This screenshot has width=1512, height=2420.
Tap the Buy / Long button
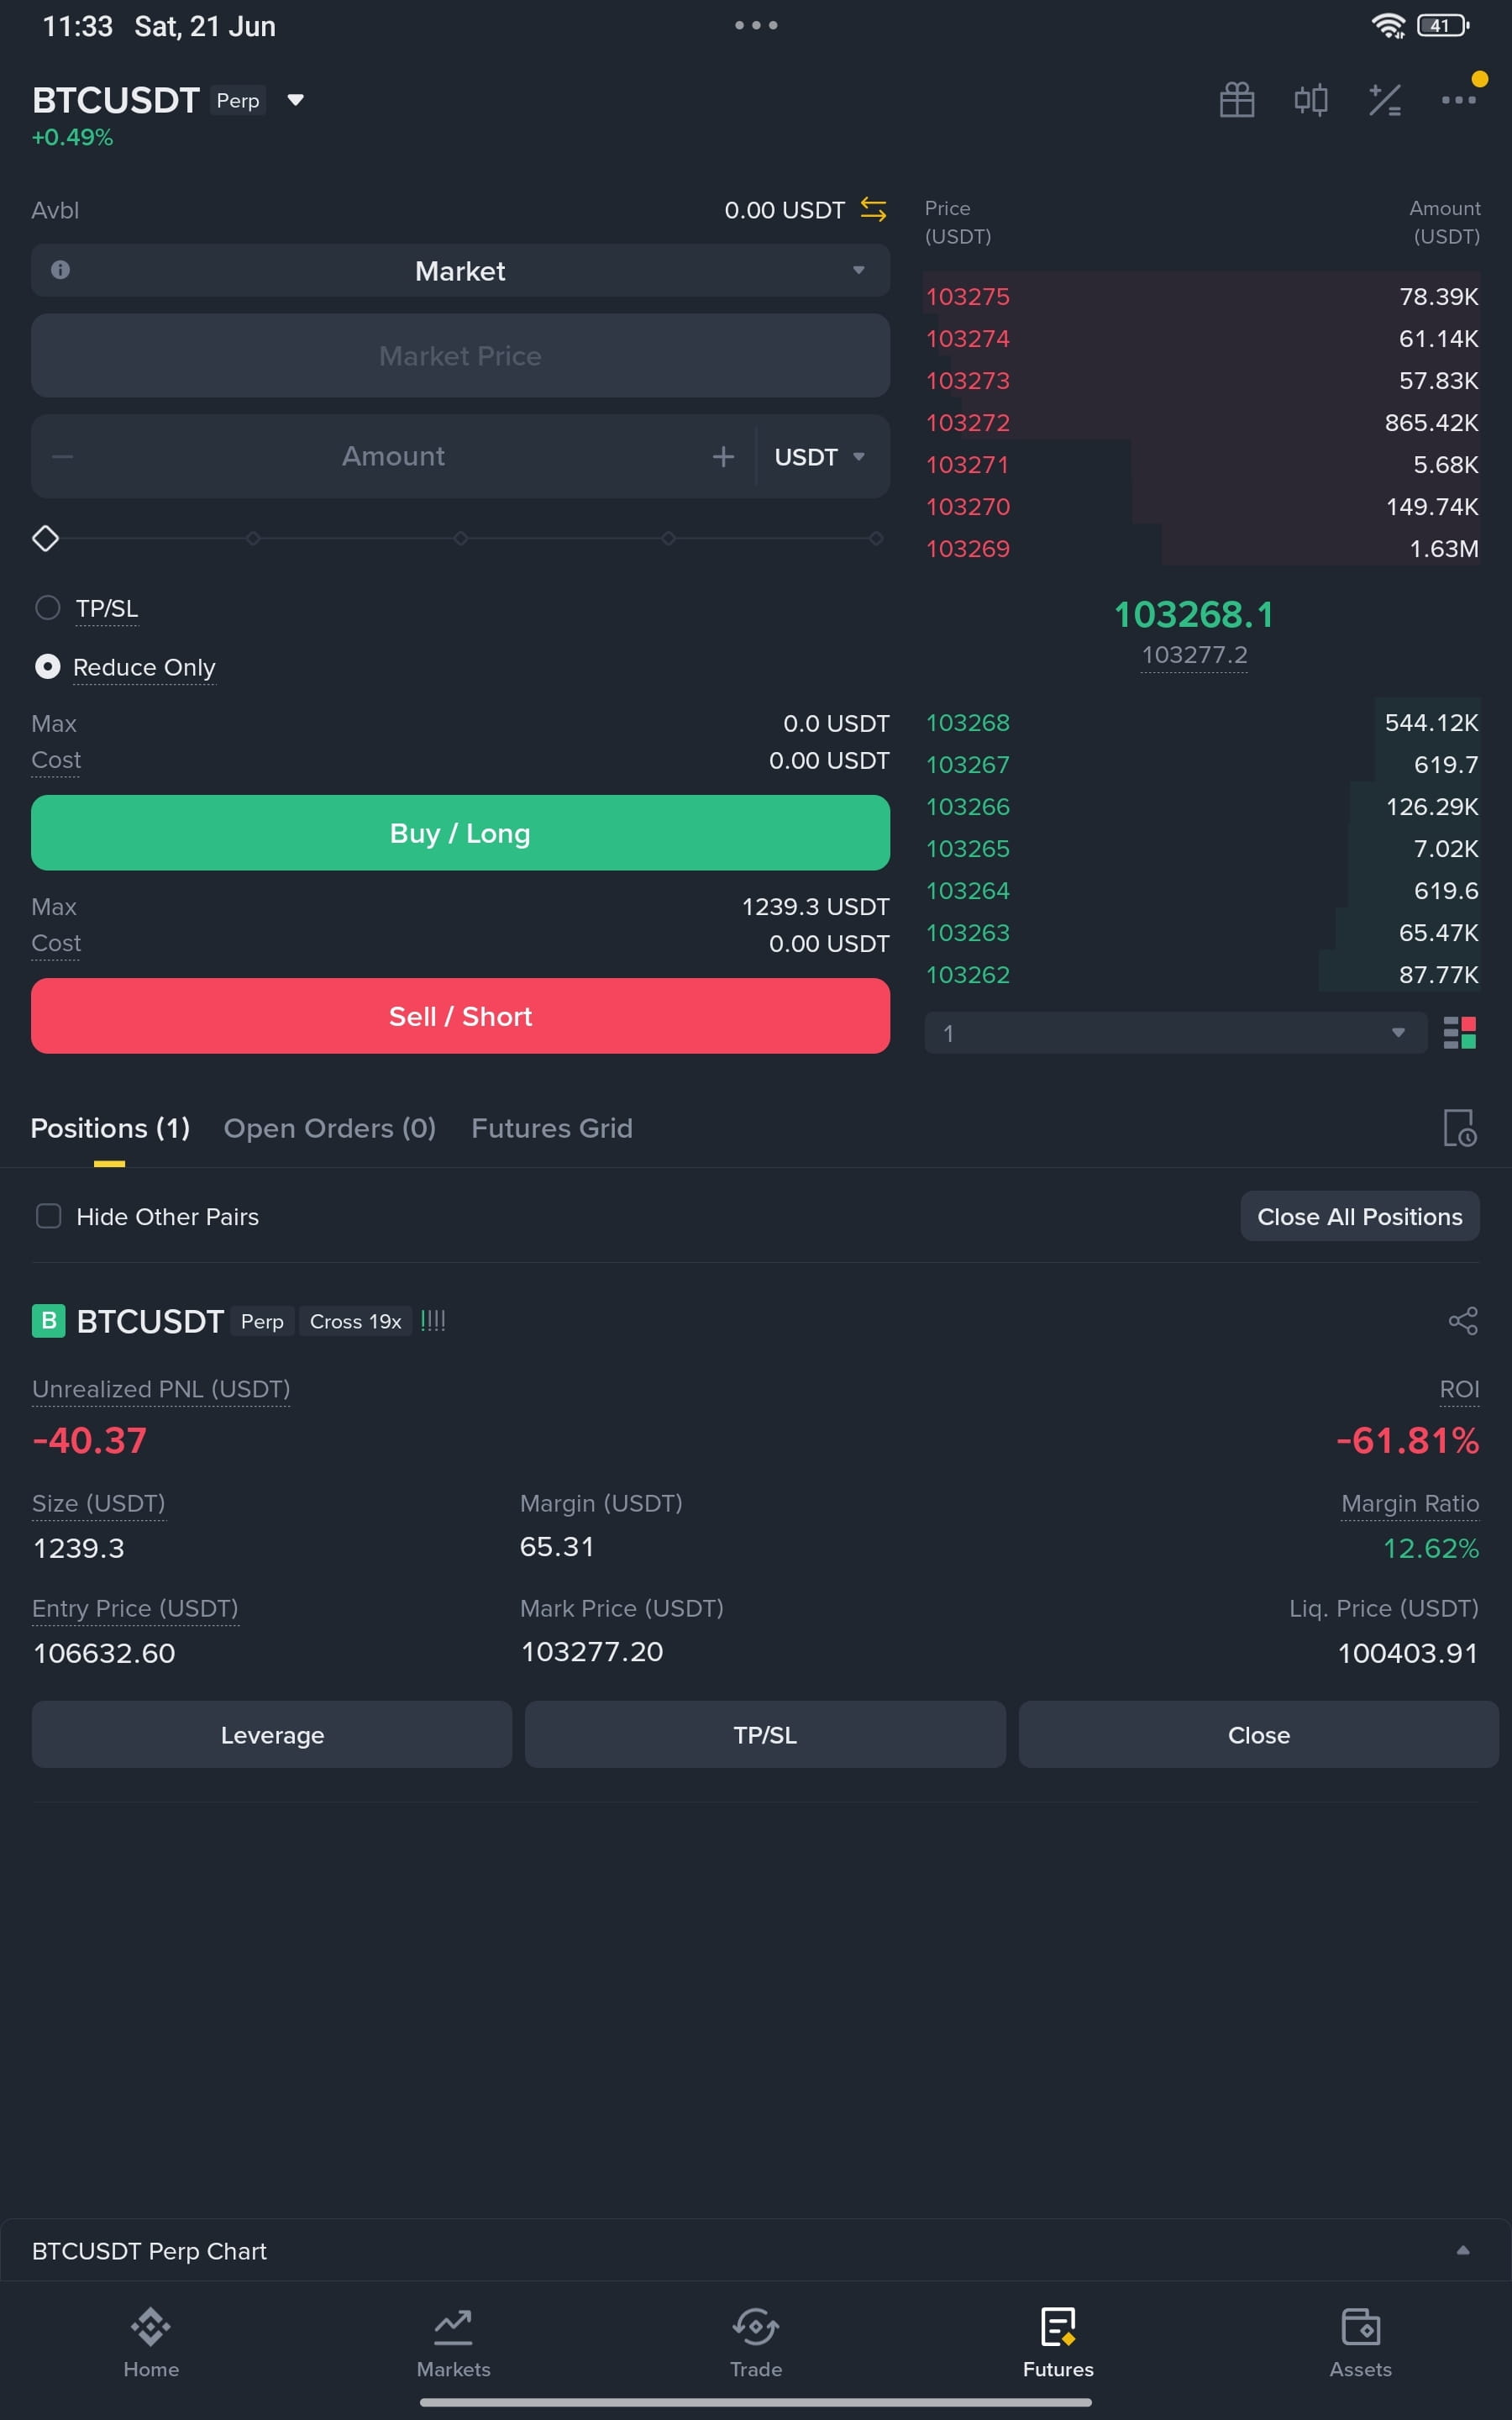(x=460, y=833)
